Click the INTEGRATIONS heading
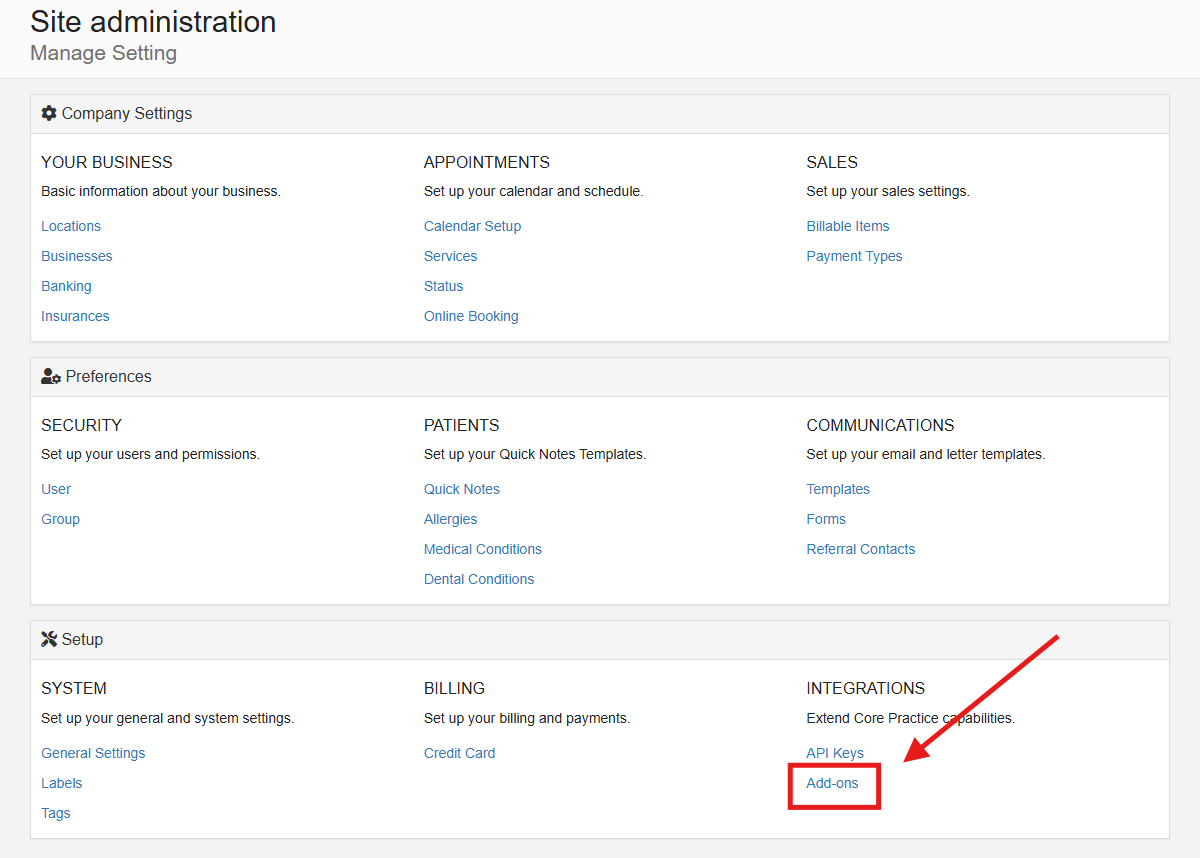The image size is (1200, 858). point(866,688)
